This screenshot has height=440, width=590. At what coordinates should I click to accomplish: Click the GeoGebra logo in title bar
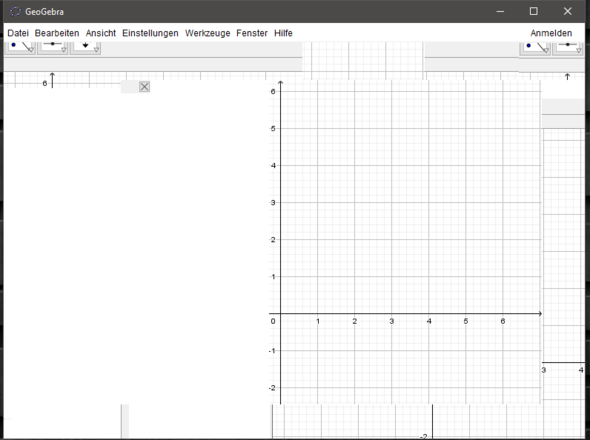[x=15, y=12]
